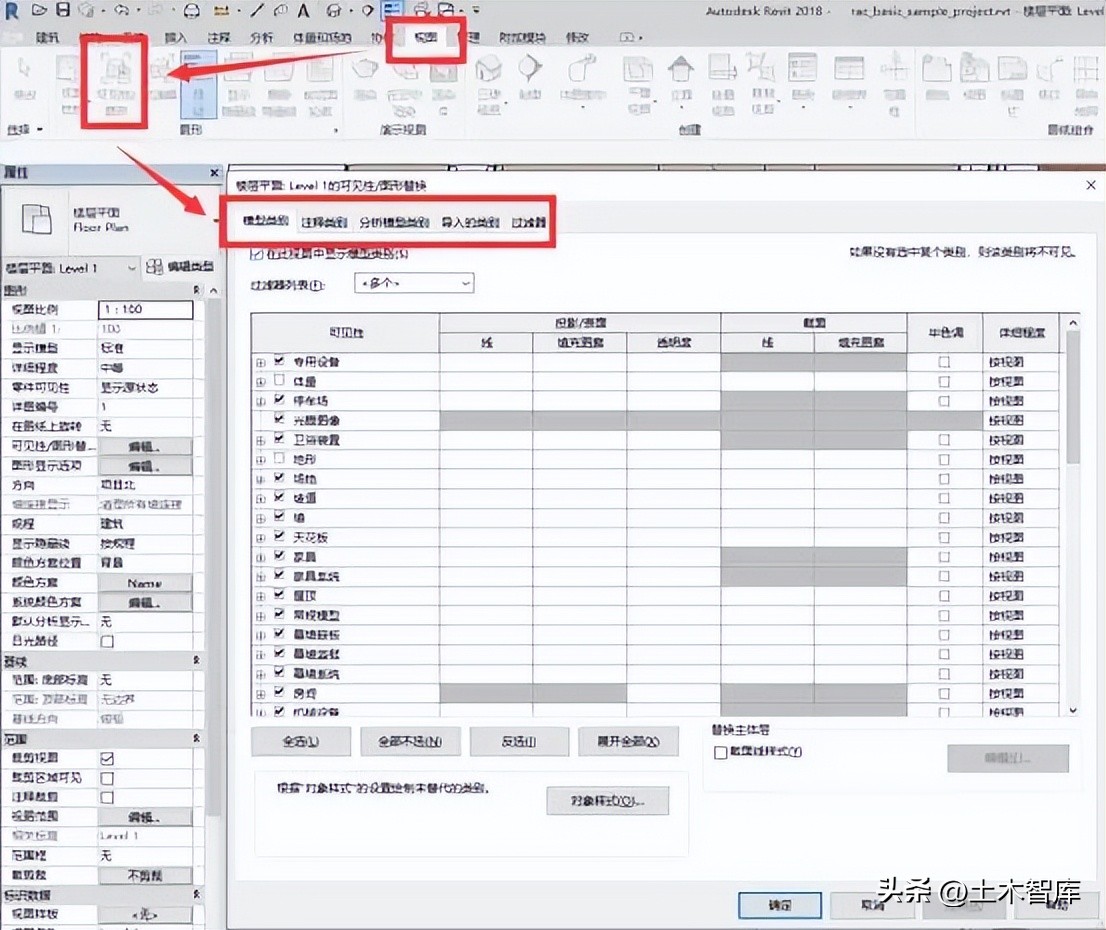Open the 过滤器列表 dropdown

[x=414, y=284]
